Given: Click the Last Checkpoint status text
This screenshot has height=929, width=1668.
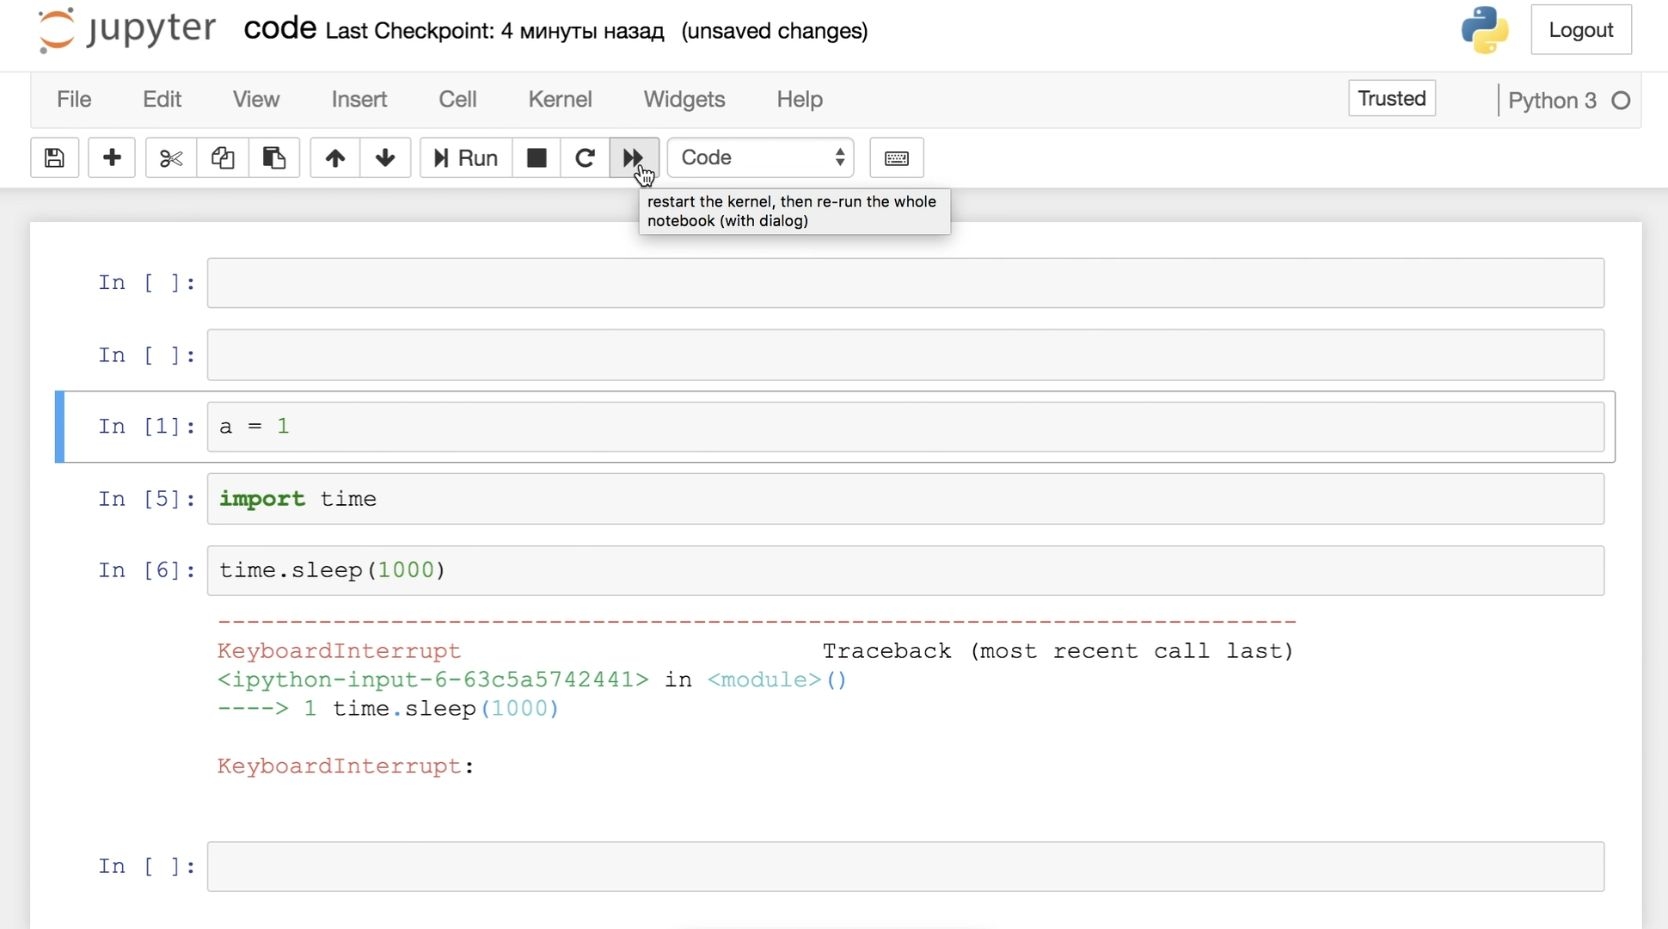Looking at the screenshot, I should (495, 31).
